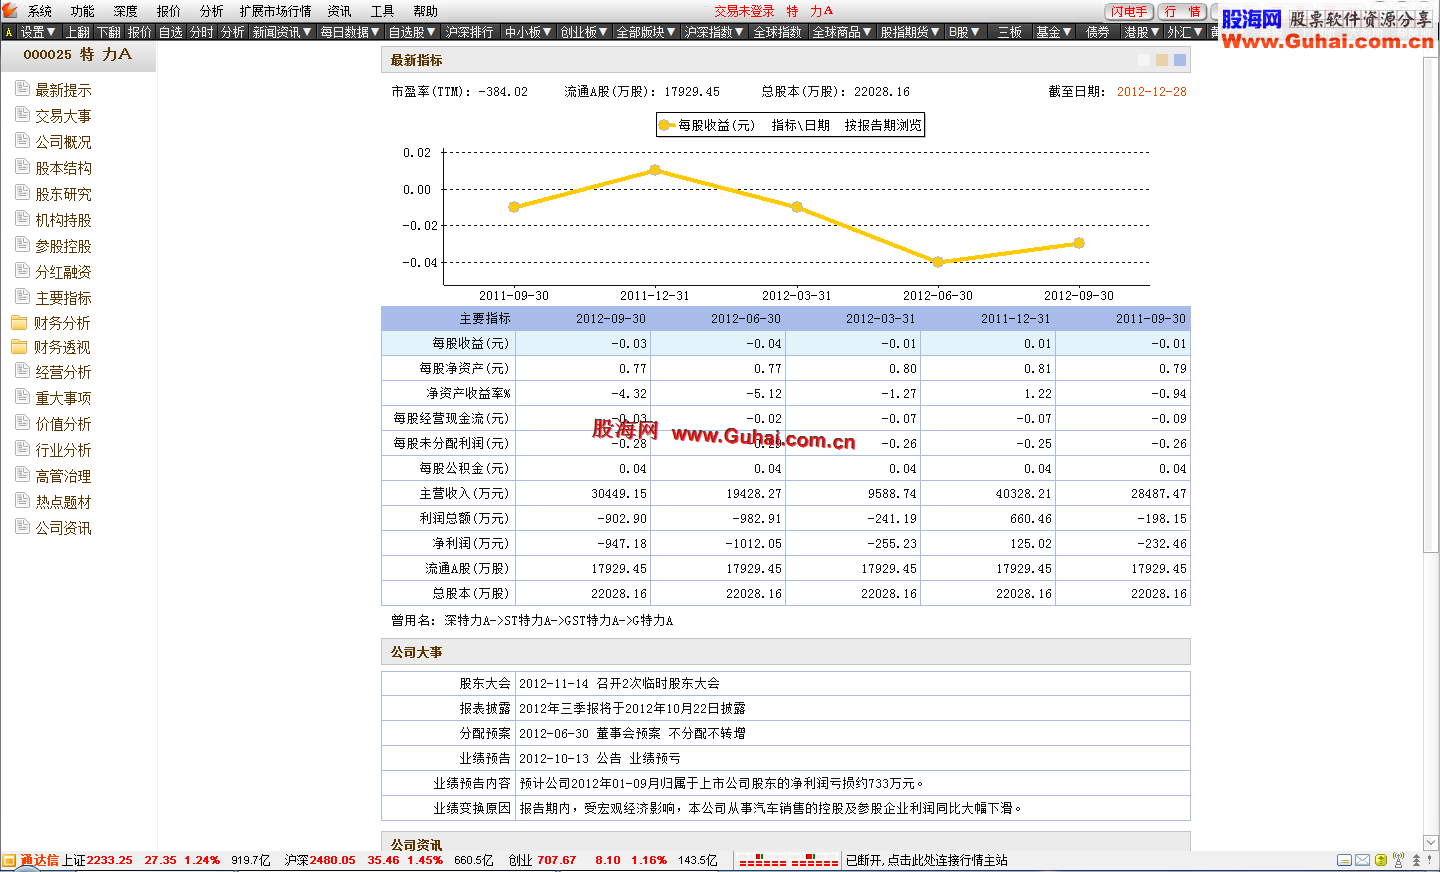Open the 系统 menu
This screenshot has height=872, width=1440.
coord(40,11)
